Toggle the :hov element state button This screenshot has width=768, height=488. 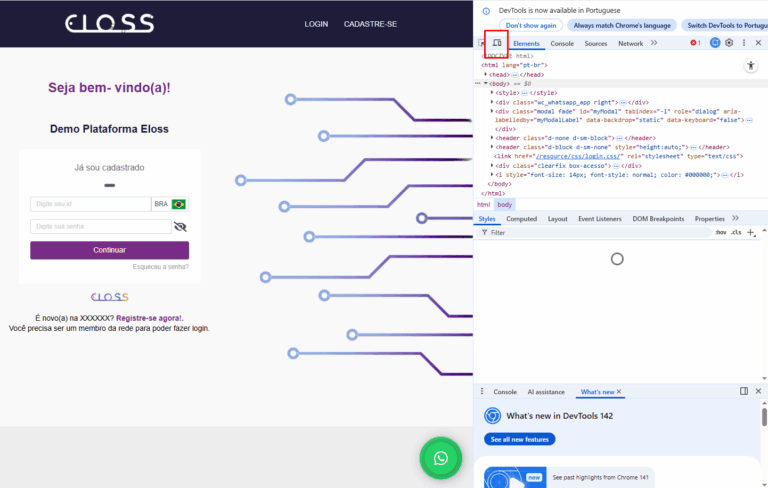720,232
